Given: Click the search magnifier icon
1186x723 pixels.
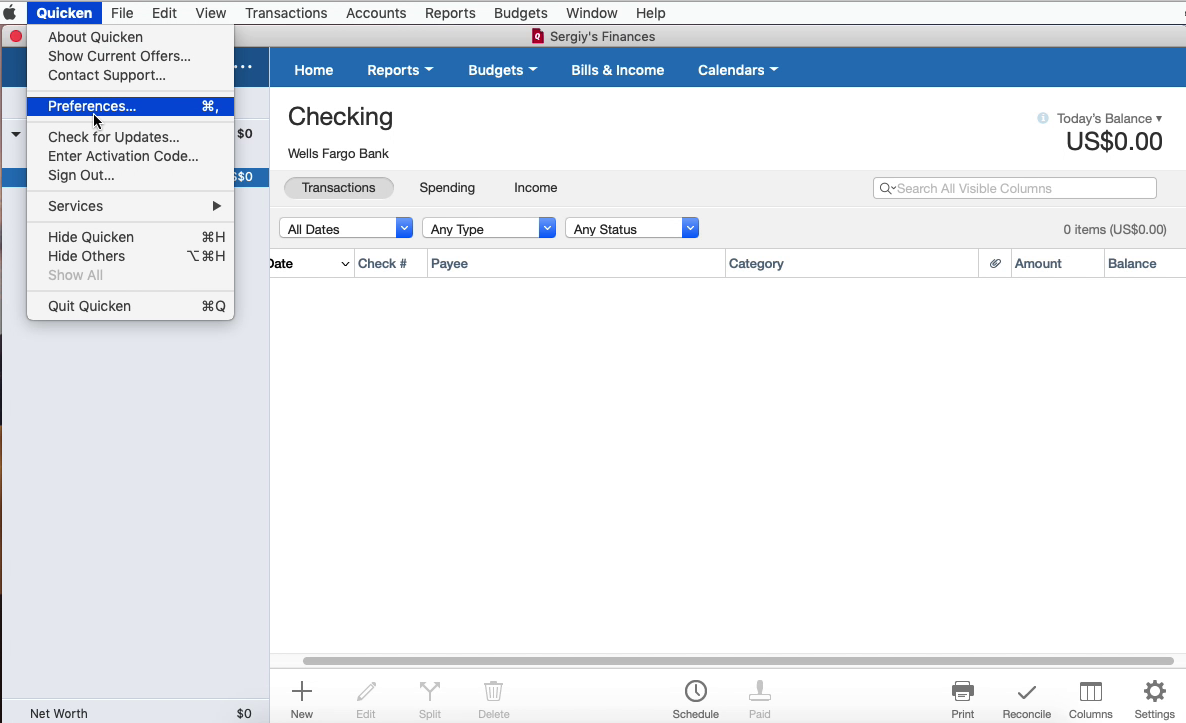Looking at the screenshot, I should click(886, 188).
